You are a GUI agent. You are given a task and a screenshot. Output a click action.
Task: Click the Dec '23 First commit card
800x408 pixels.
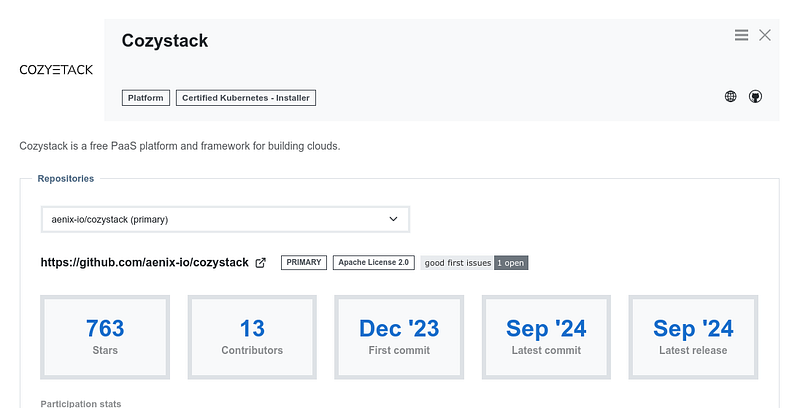tap(399, 337)
